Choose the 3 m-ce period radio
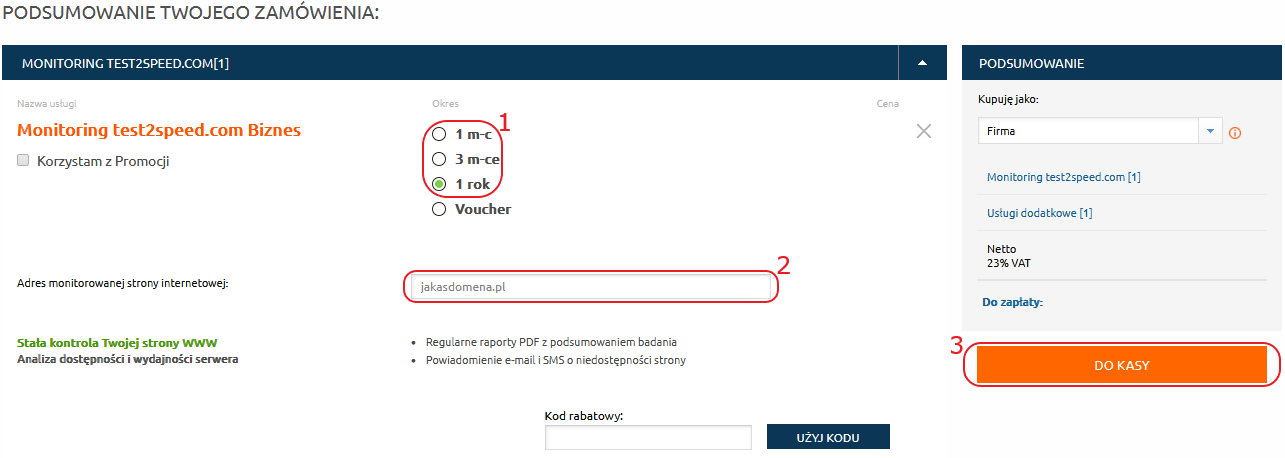 point(438,158)
